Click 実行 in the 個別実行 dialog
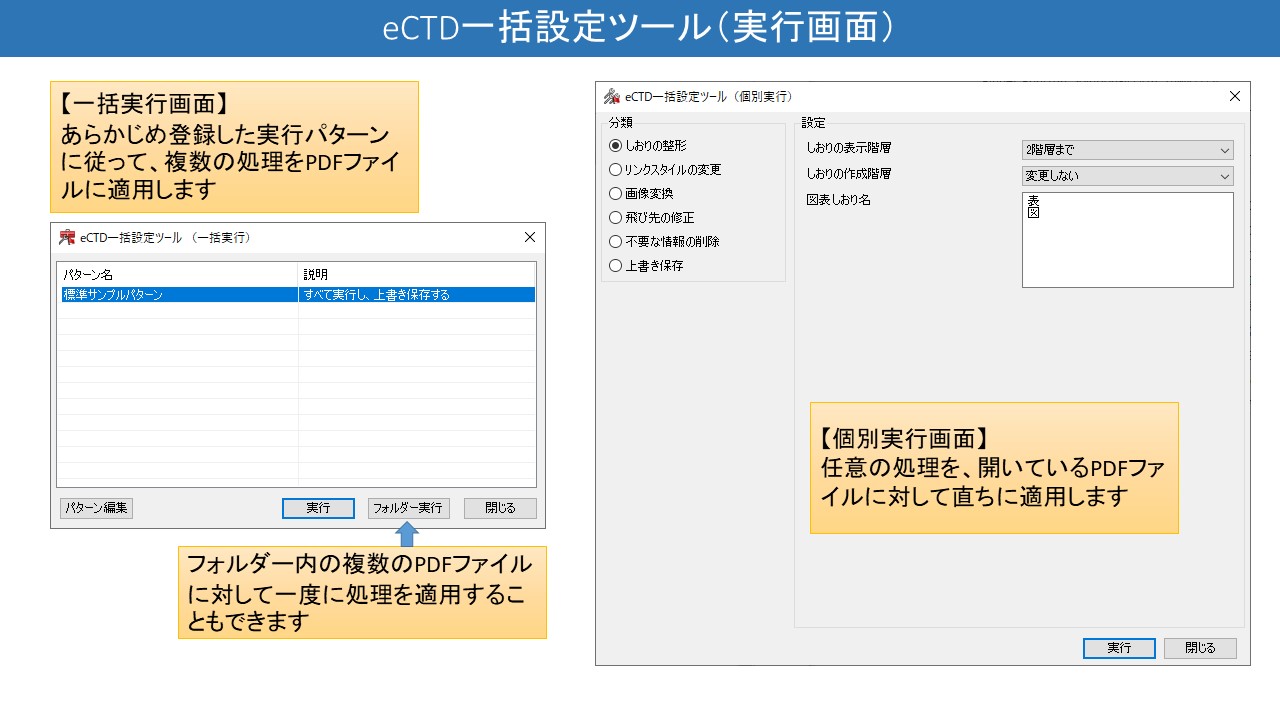 point(1119,648)
